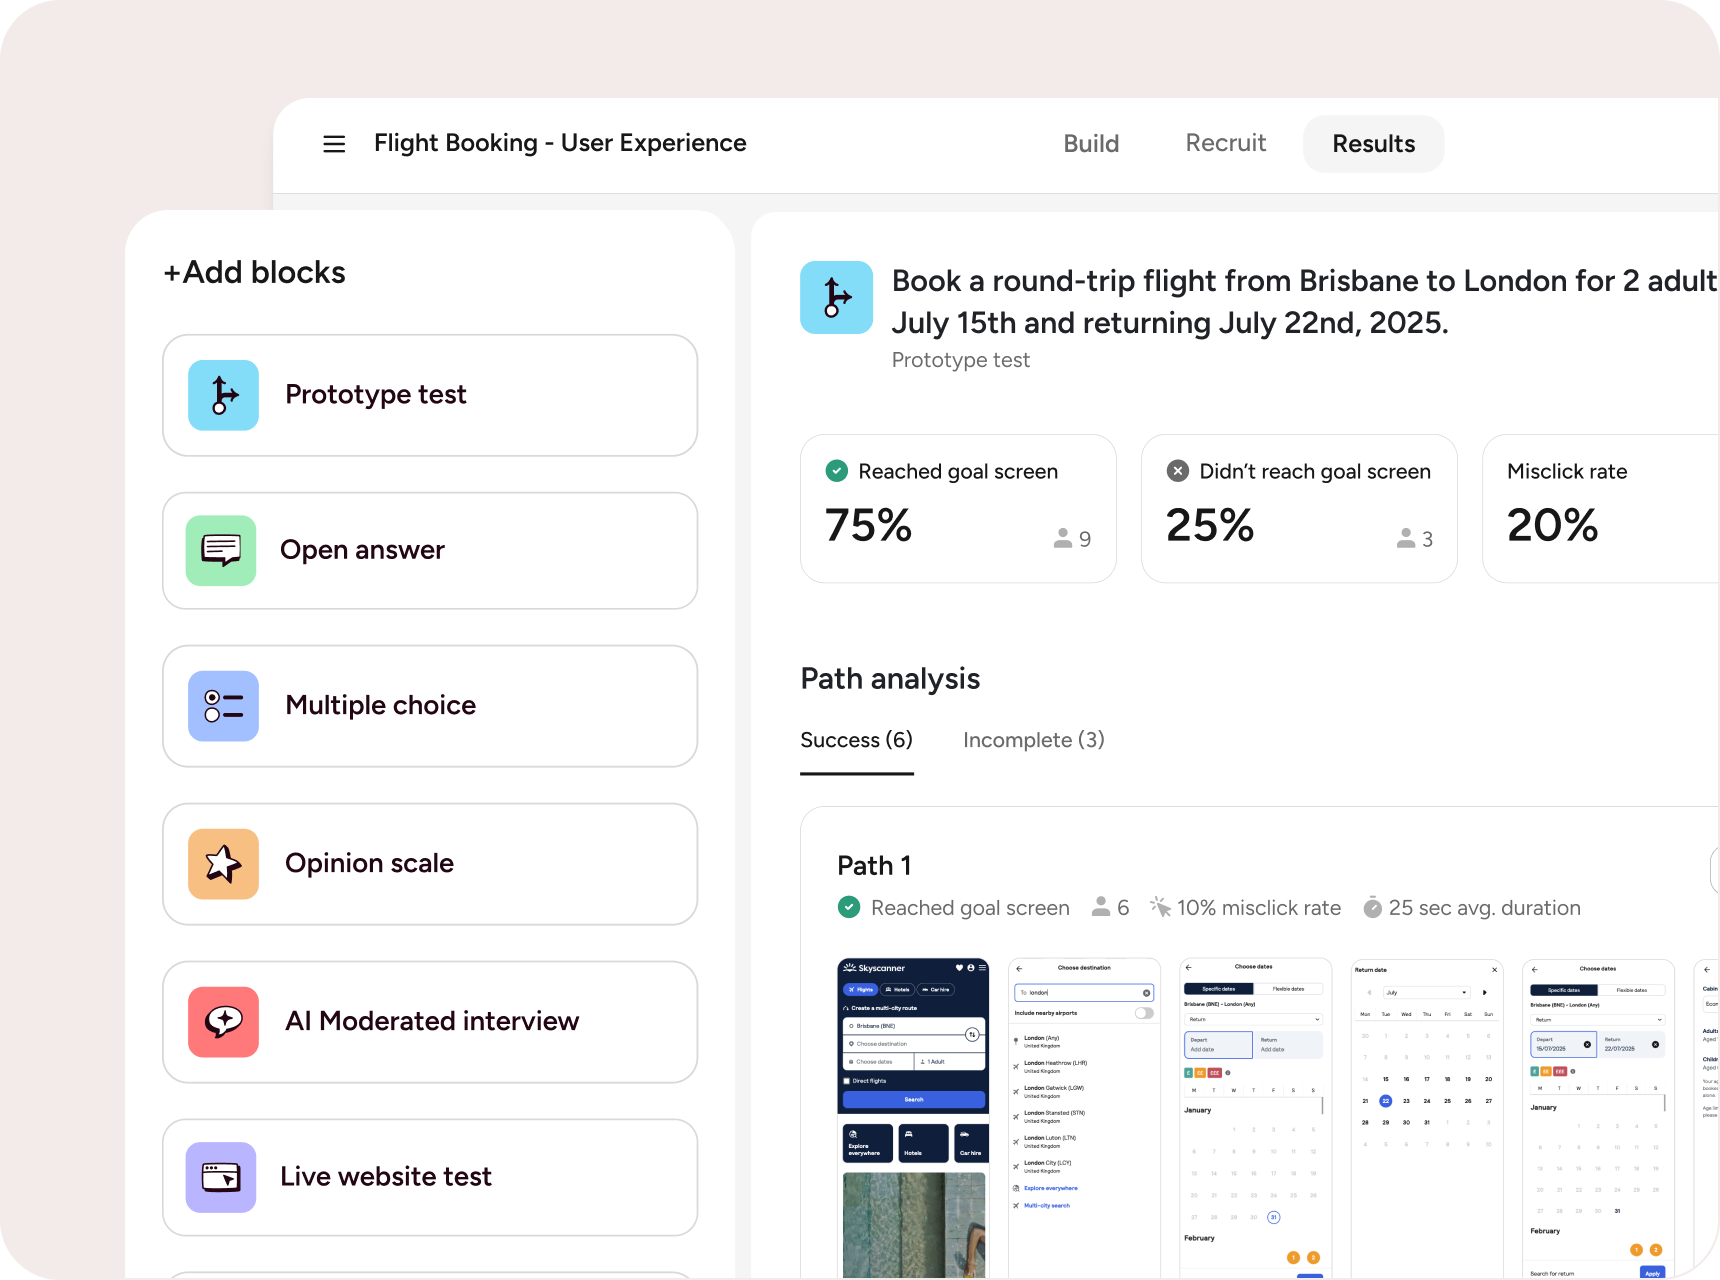Click the Path 1 heading
This screenshot has width=1720, height=1280.
pos(874,866)
